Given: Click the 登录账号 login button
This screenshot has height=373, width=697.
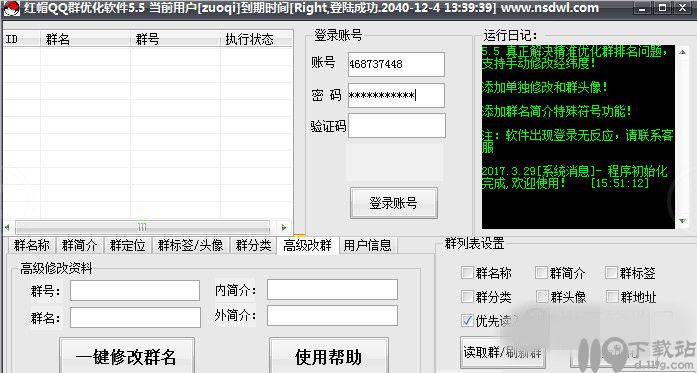Looking at the screenshot, I should 393,203.
